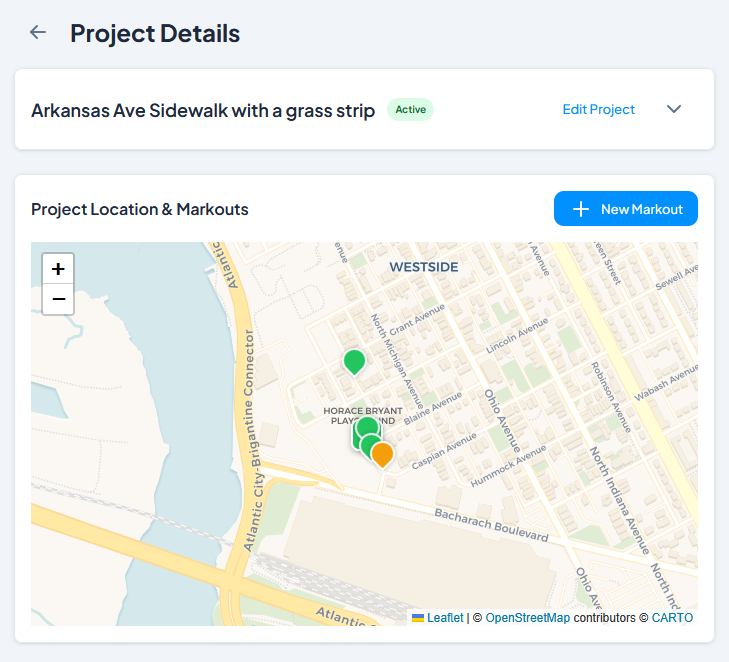Select the isolated green pin near Grant Avenue
The height and width of the screenshot is (662, 729).
354,360
